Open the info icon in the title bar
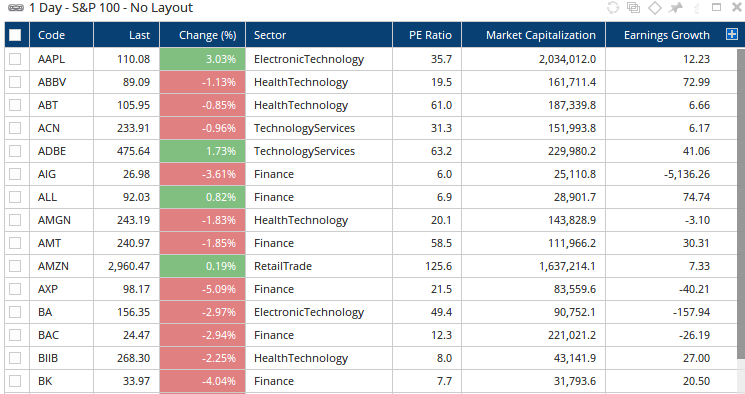The image size is (745, 394). pos(697,8)
